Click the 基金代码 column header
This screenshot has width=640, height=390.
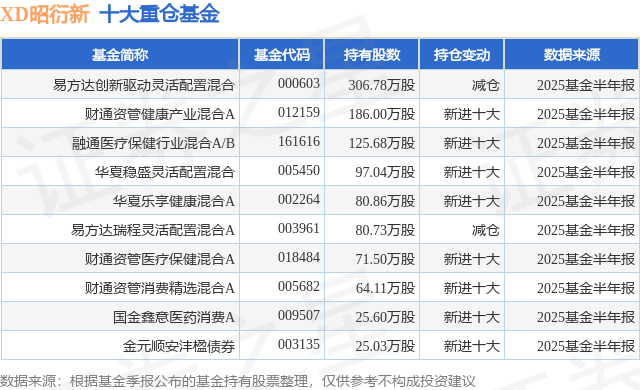[282, 55]
